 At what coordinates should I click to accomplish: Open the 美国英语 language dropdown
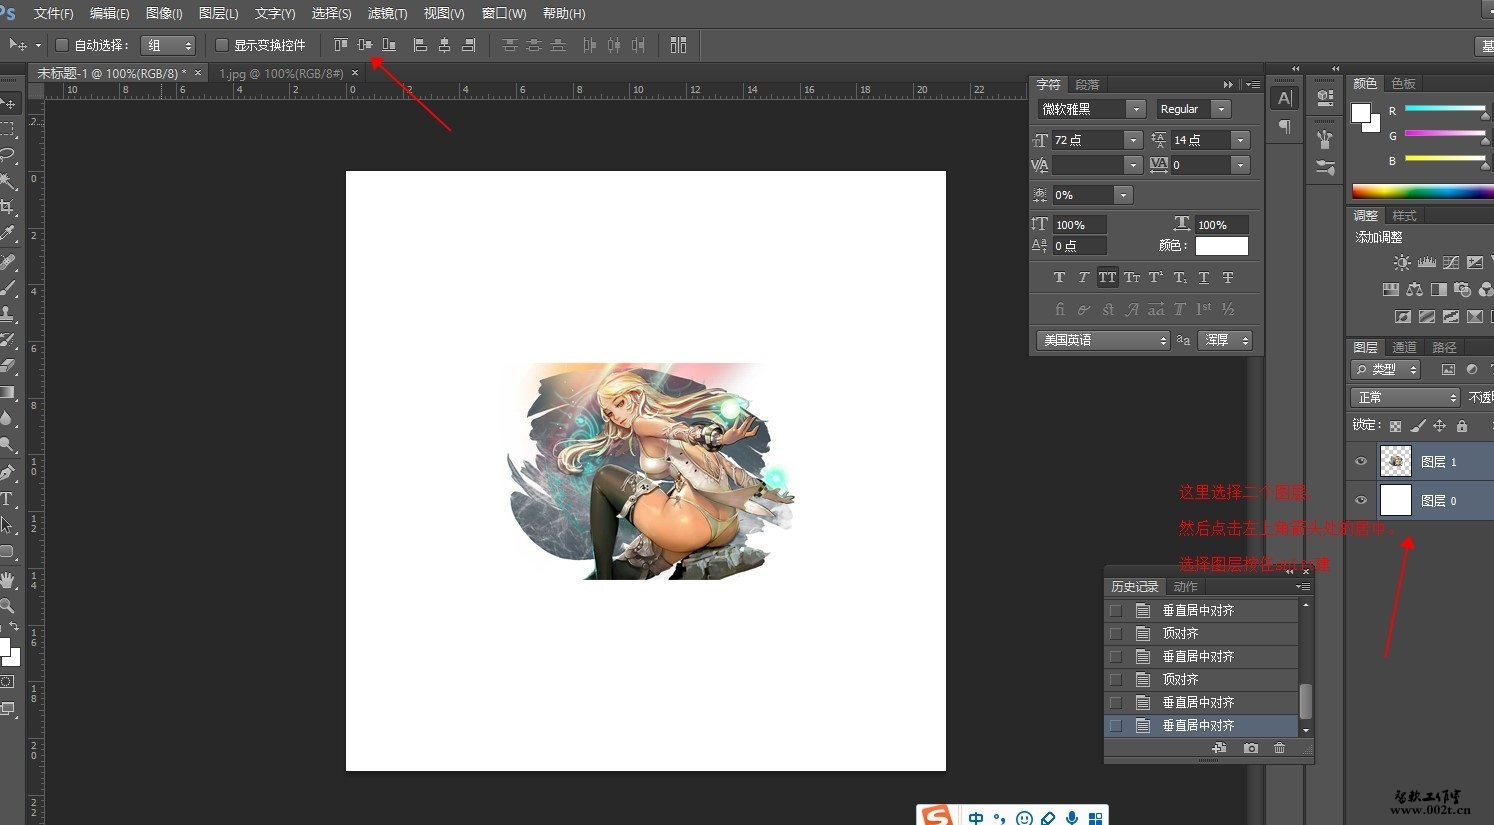[x=1103, y=340]
